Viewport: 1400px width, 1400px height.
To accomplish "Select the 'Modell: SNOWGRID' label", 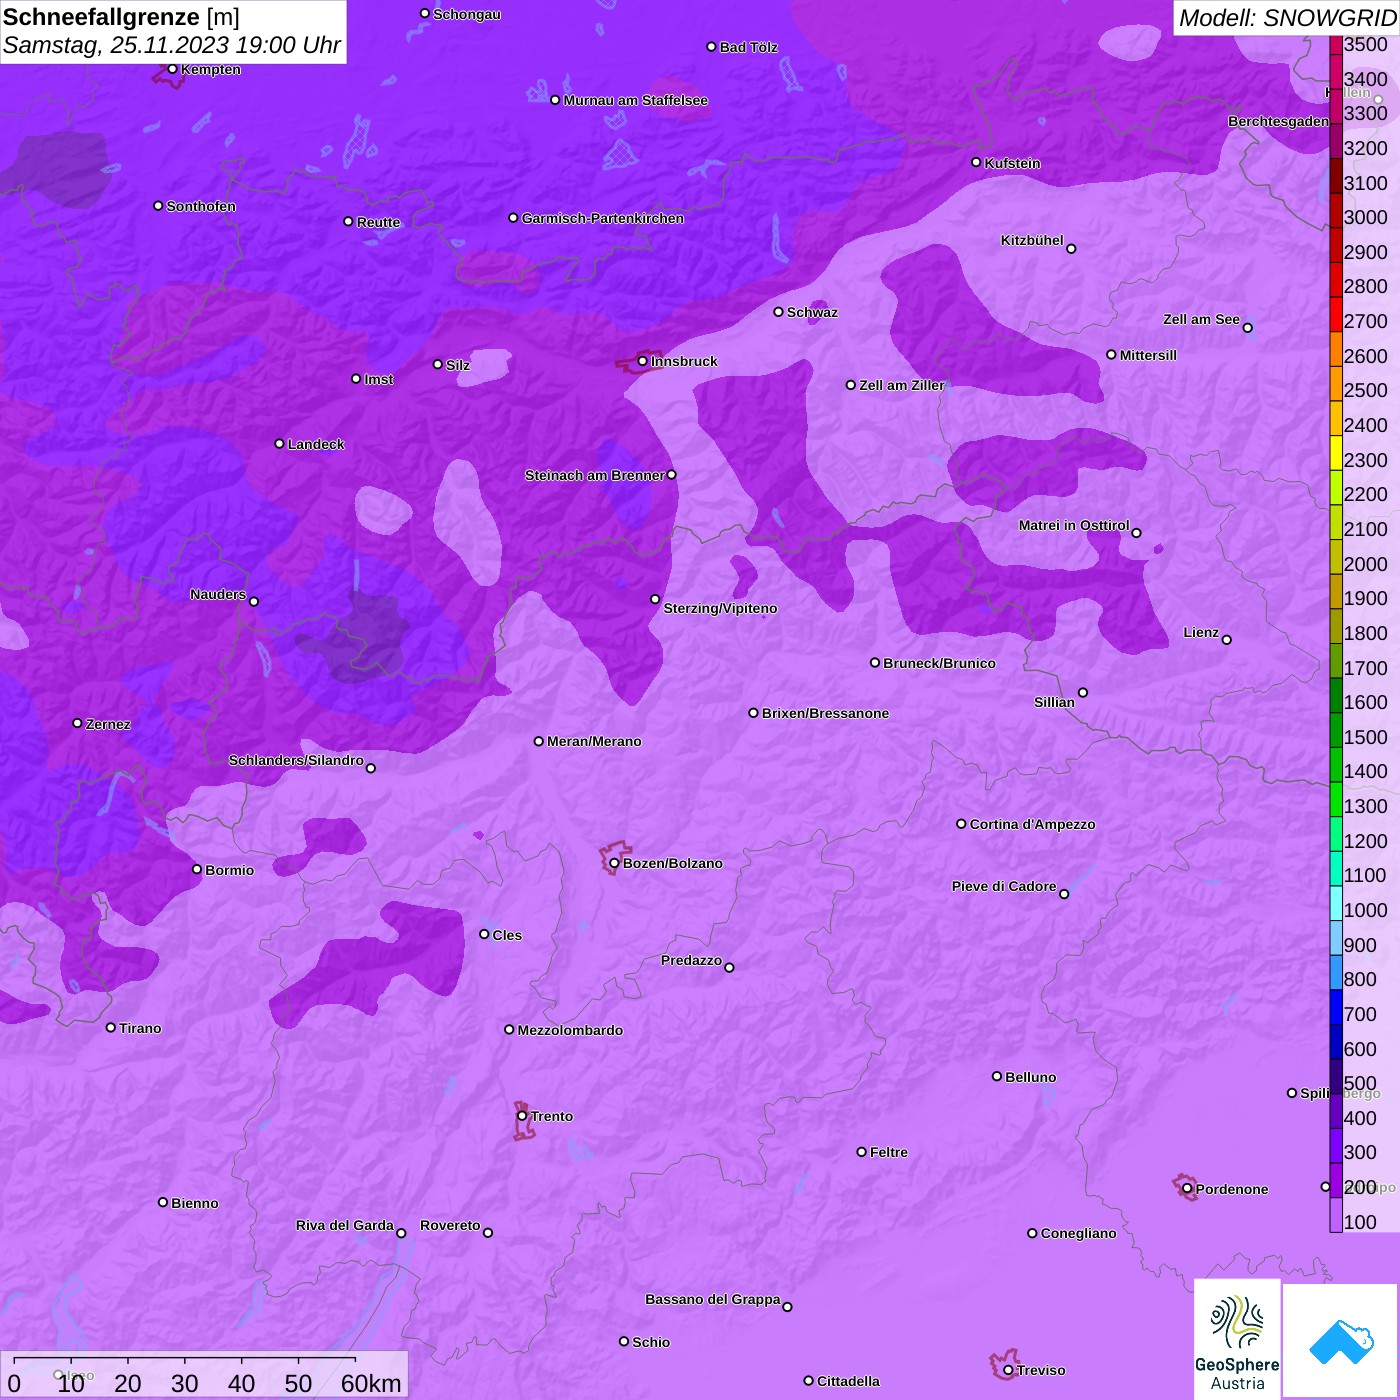I will (x=1286, y=17).
